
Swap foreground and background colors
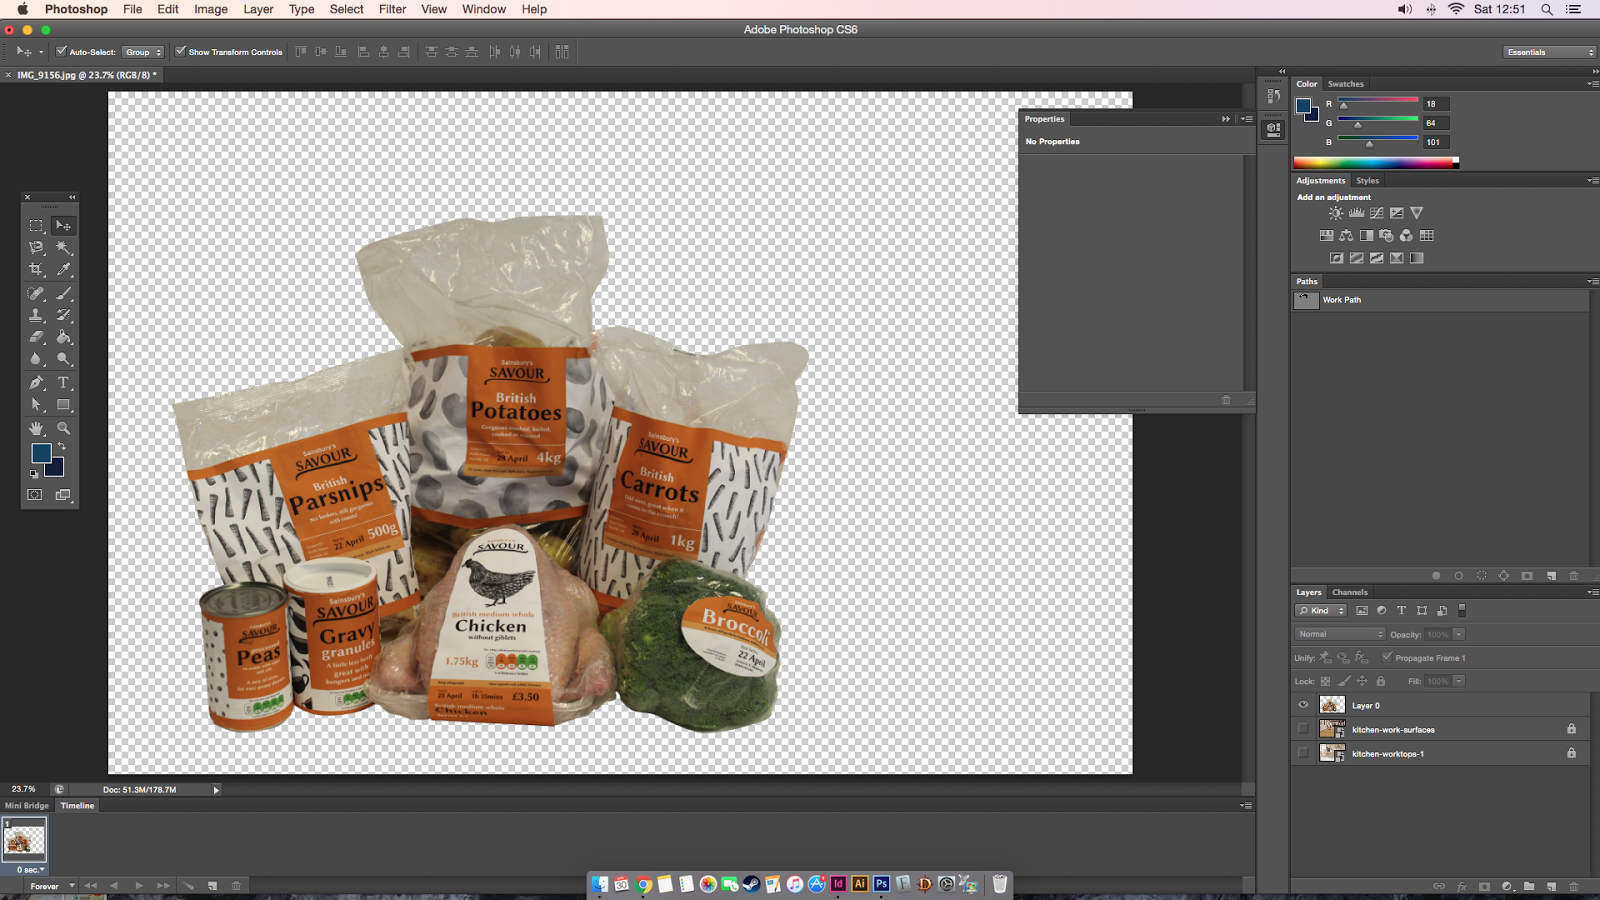(62, 447)
